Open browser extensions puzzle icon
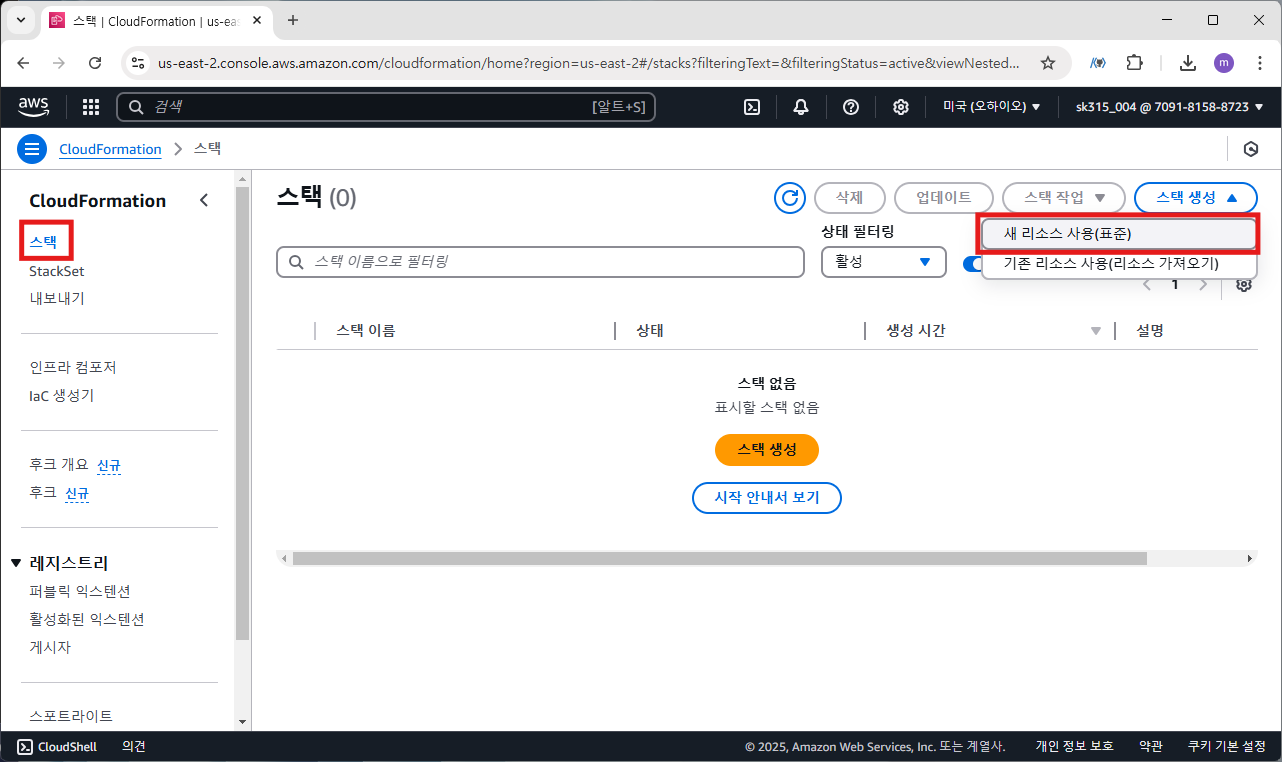This screenshot has width=1282, height=762. (x=1134, y=63)
